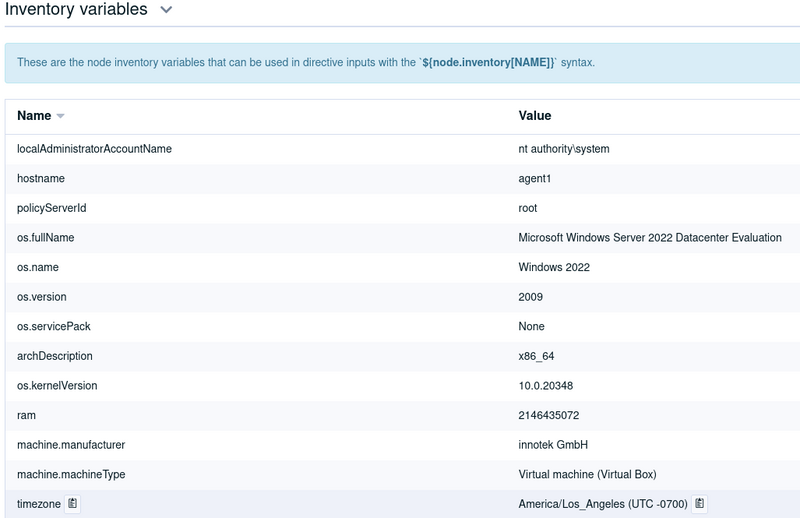
Task: Click the x86_64 archDescription value
Action: [536, 356]
